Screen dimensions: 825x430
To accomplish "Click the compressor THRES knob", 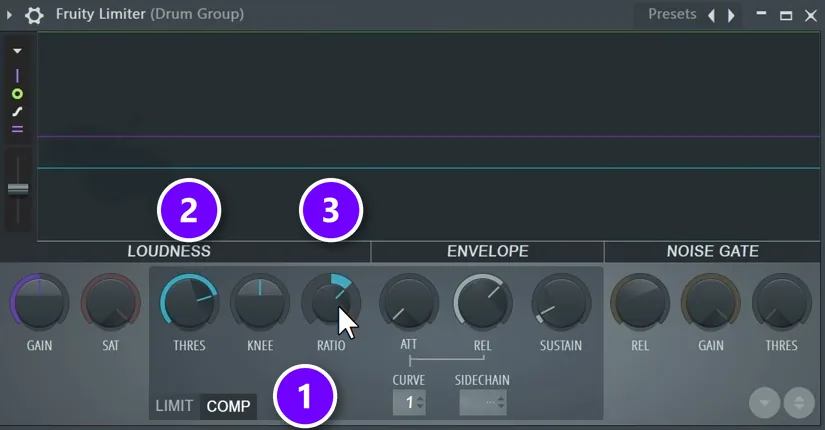I will pyautogui.click(x=189, y=303).
